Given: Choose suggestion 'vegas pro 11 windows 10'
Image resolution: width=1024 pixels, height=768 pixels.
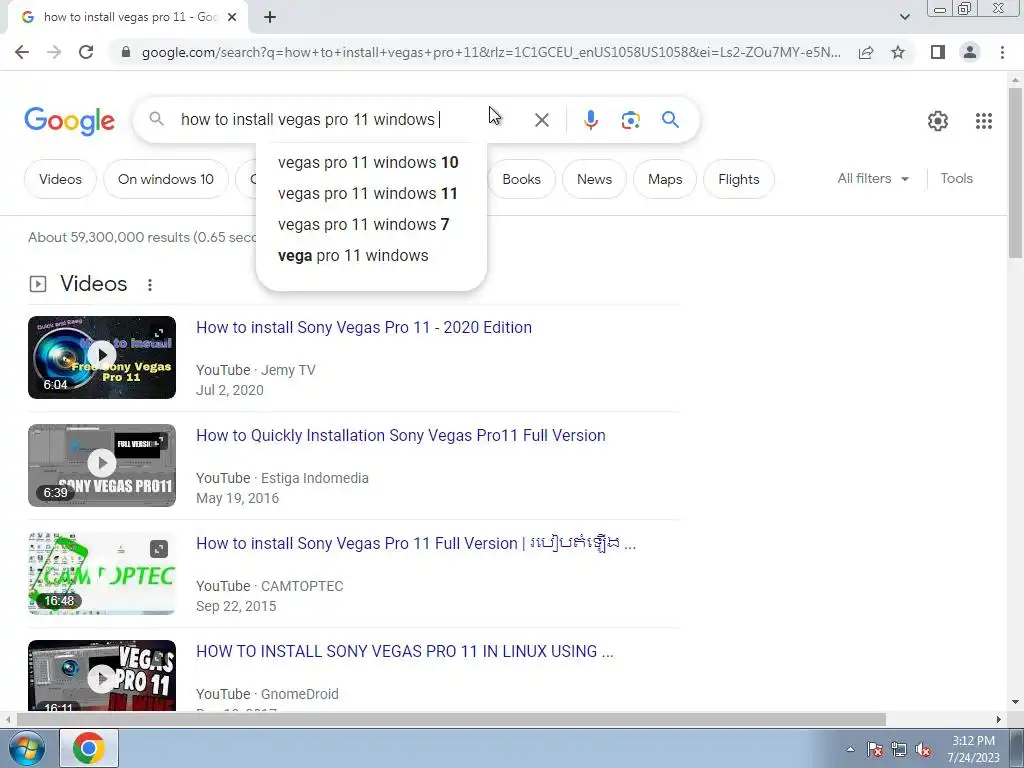Looking at the screenshot, I should [371, 163].
